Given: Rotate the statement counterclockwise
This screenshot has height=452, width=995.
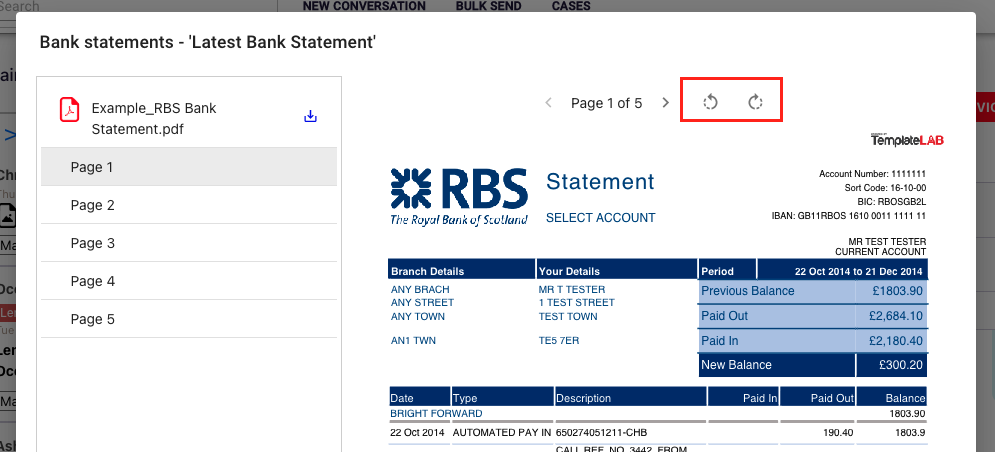Looking at the screenshot, I should 710,102.
